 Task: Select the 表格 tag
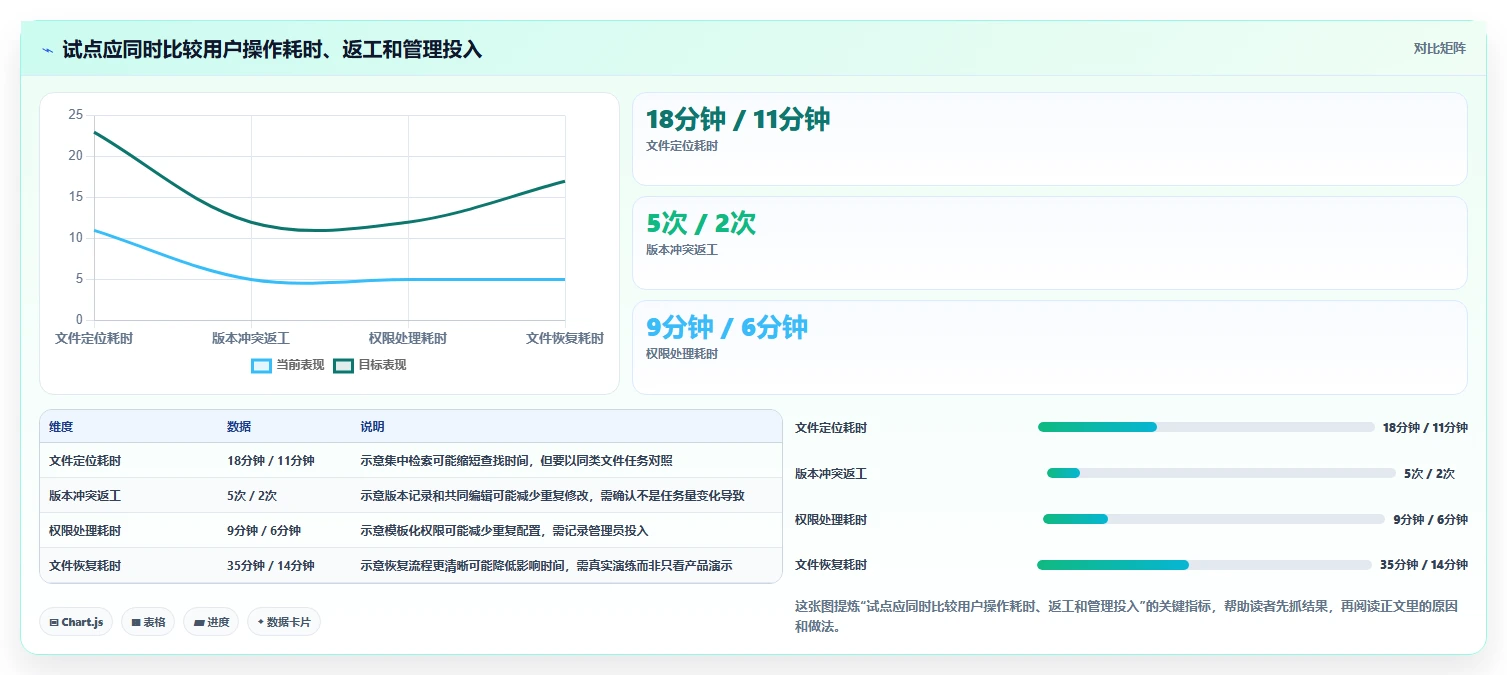coord(148,622)
